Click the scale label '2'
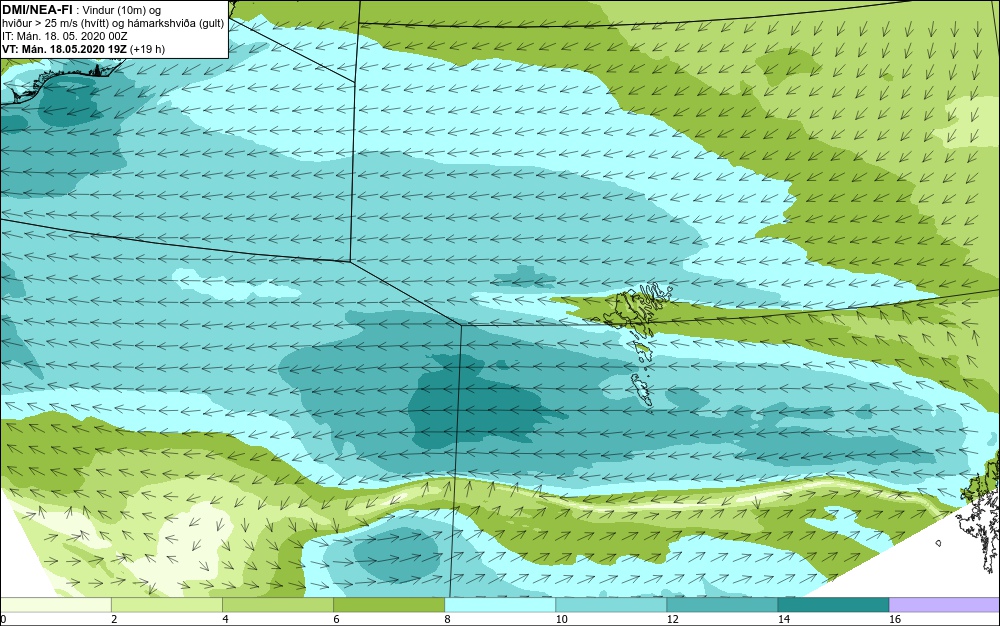 [114, 619]
